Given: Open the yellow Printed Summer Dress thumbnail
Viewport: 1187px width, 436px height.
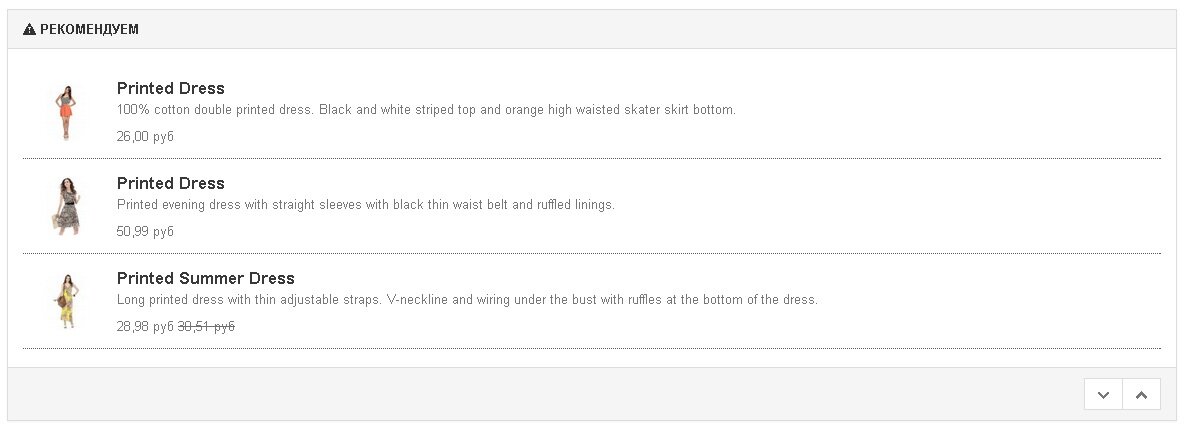Looking at the screenshot, I should 66,301.
